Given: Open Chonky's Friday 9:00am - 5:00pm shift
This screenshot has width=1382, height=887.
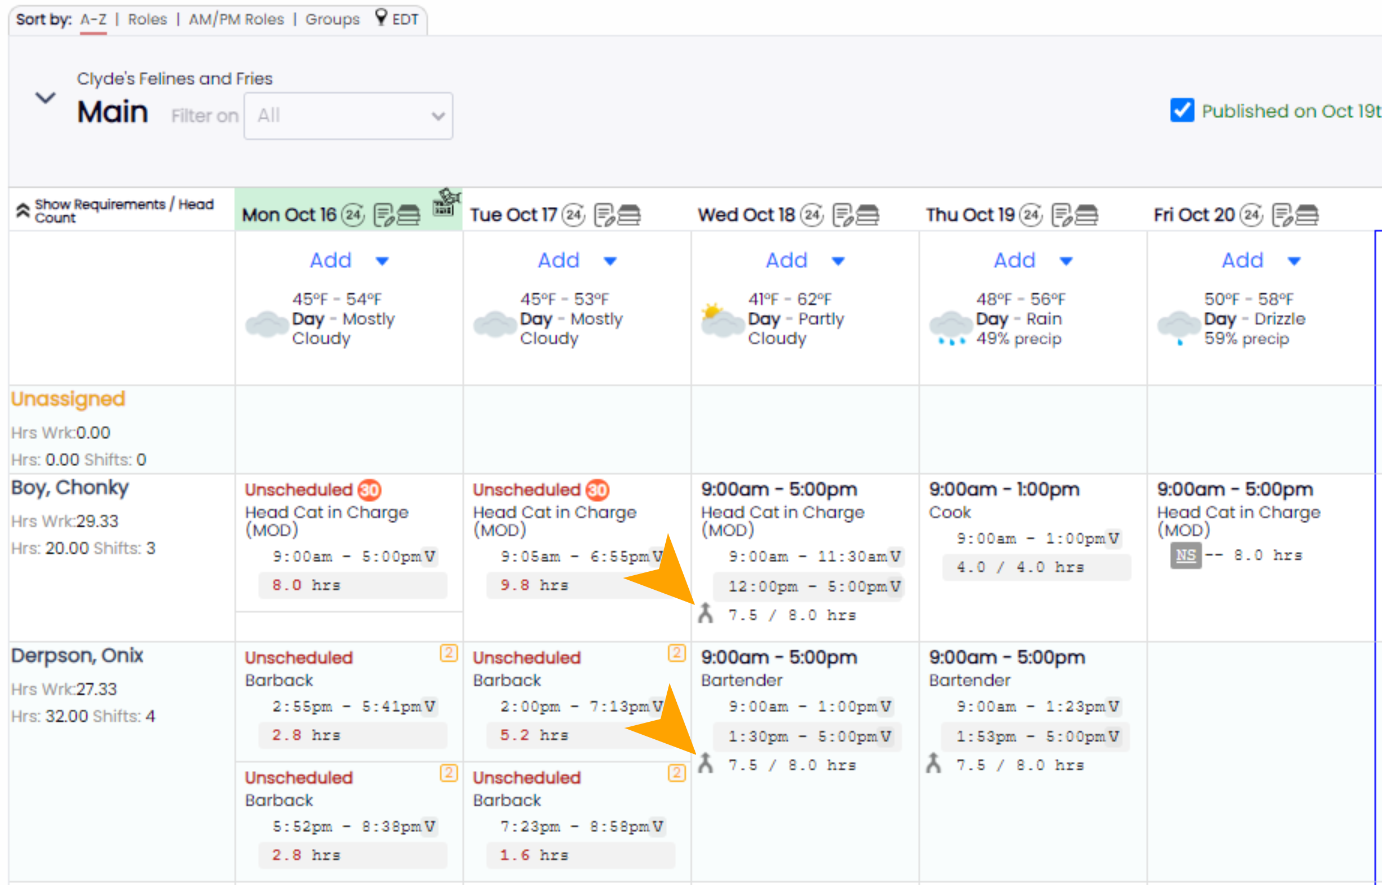Looking at the screenshot, I should coord(1235,489).
